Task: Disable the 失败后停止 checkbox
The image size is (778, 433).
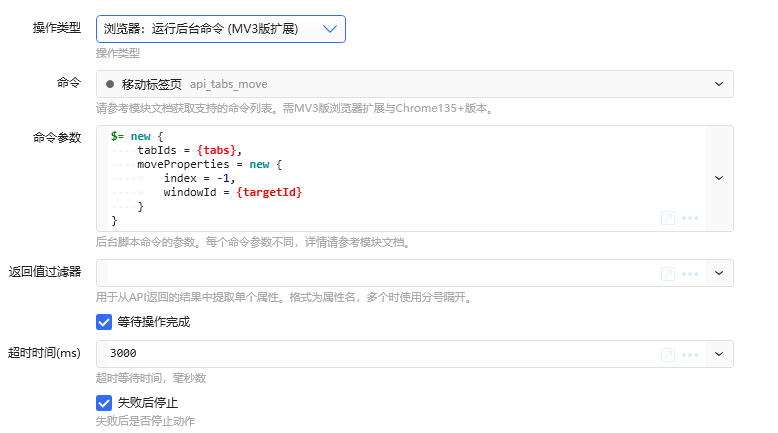Action: coord(104,403)
